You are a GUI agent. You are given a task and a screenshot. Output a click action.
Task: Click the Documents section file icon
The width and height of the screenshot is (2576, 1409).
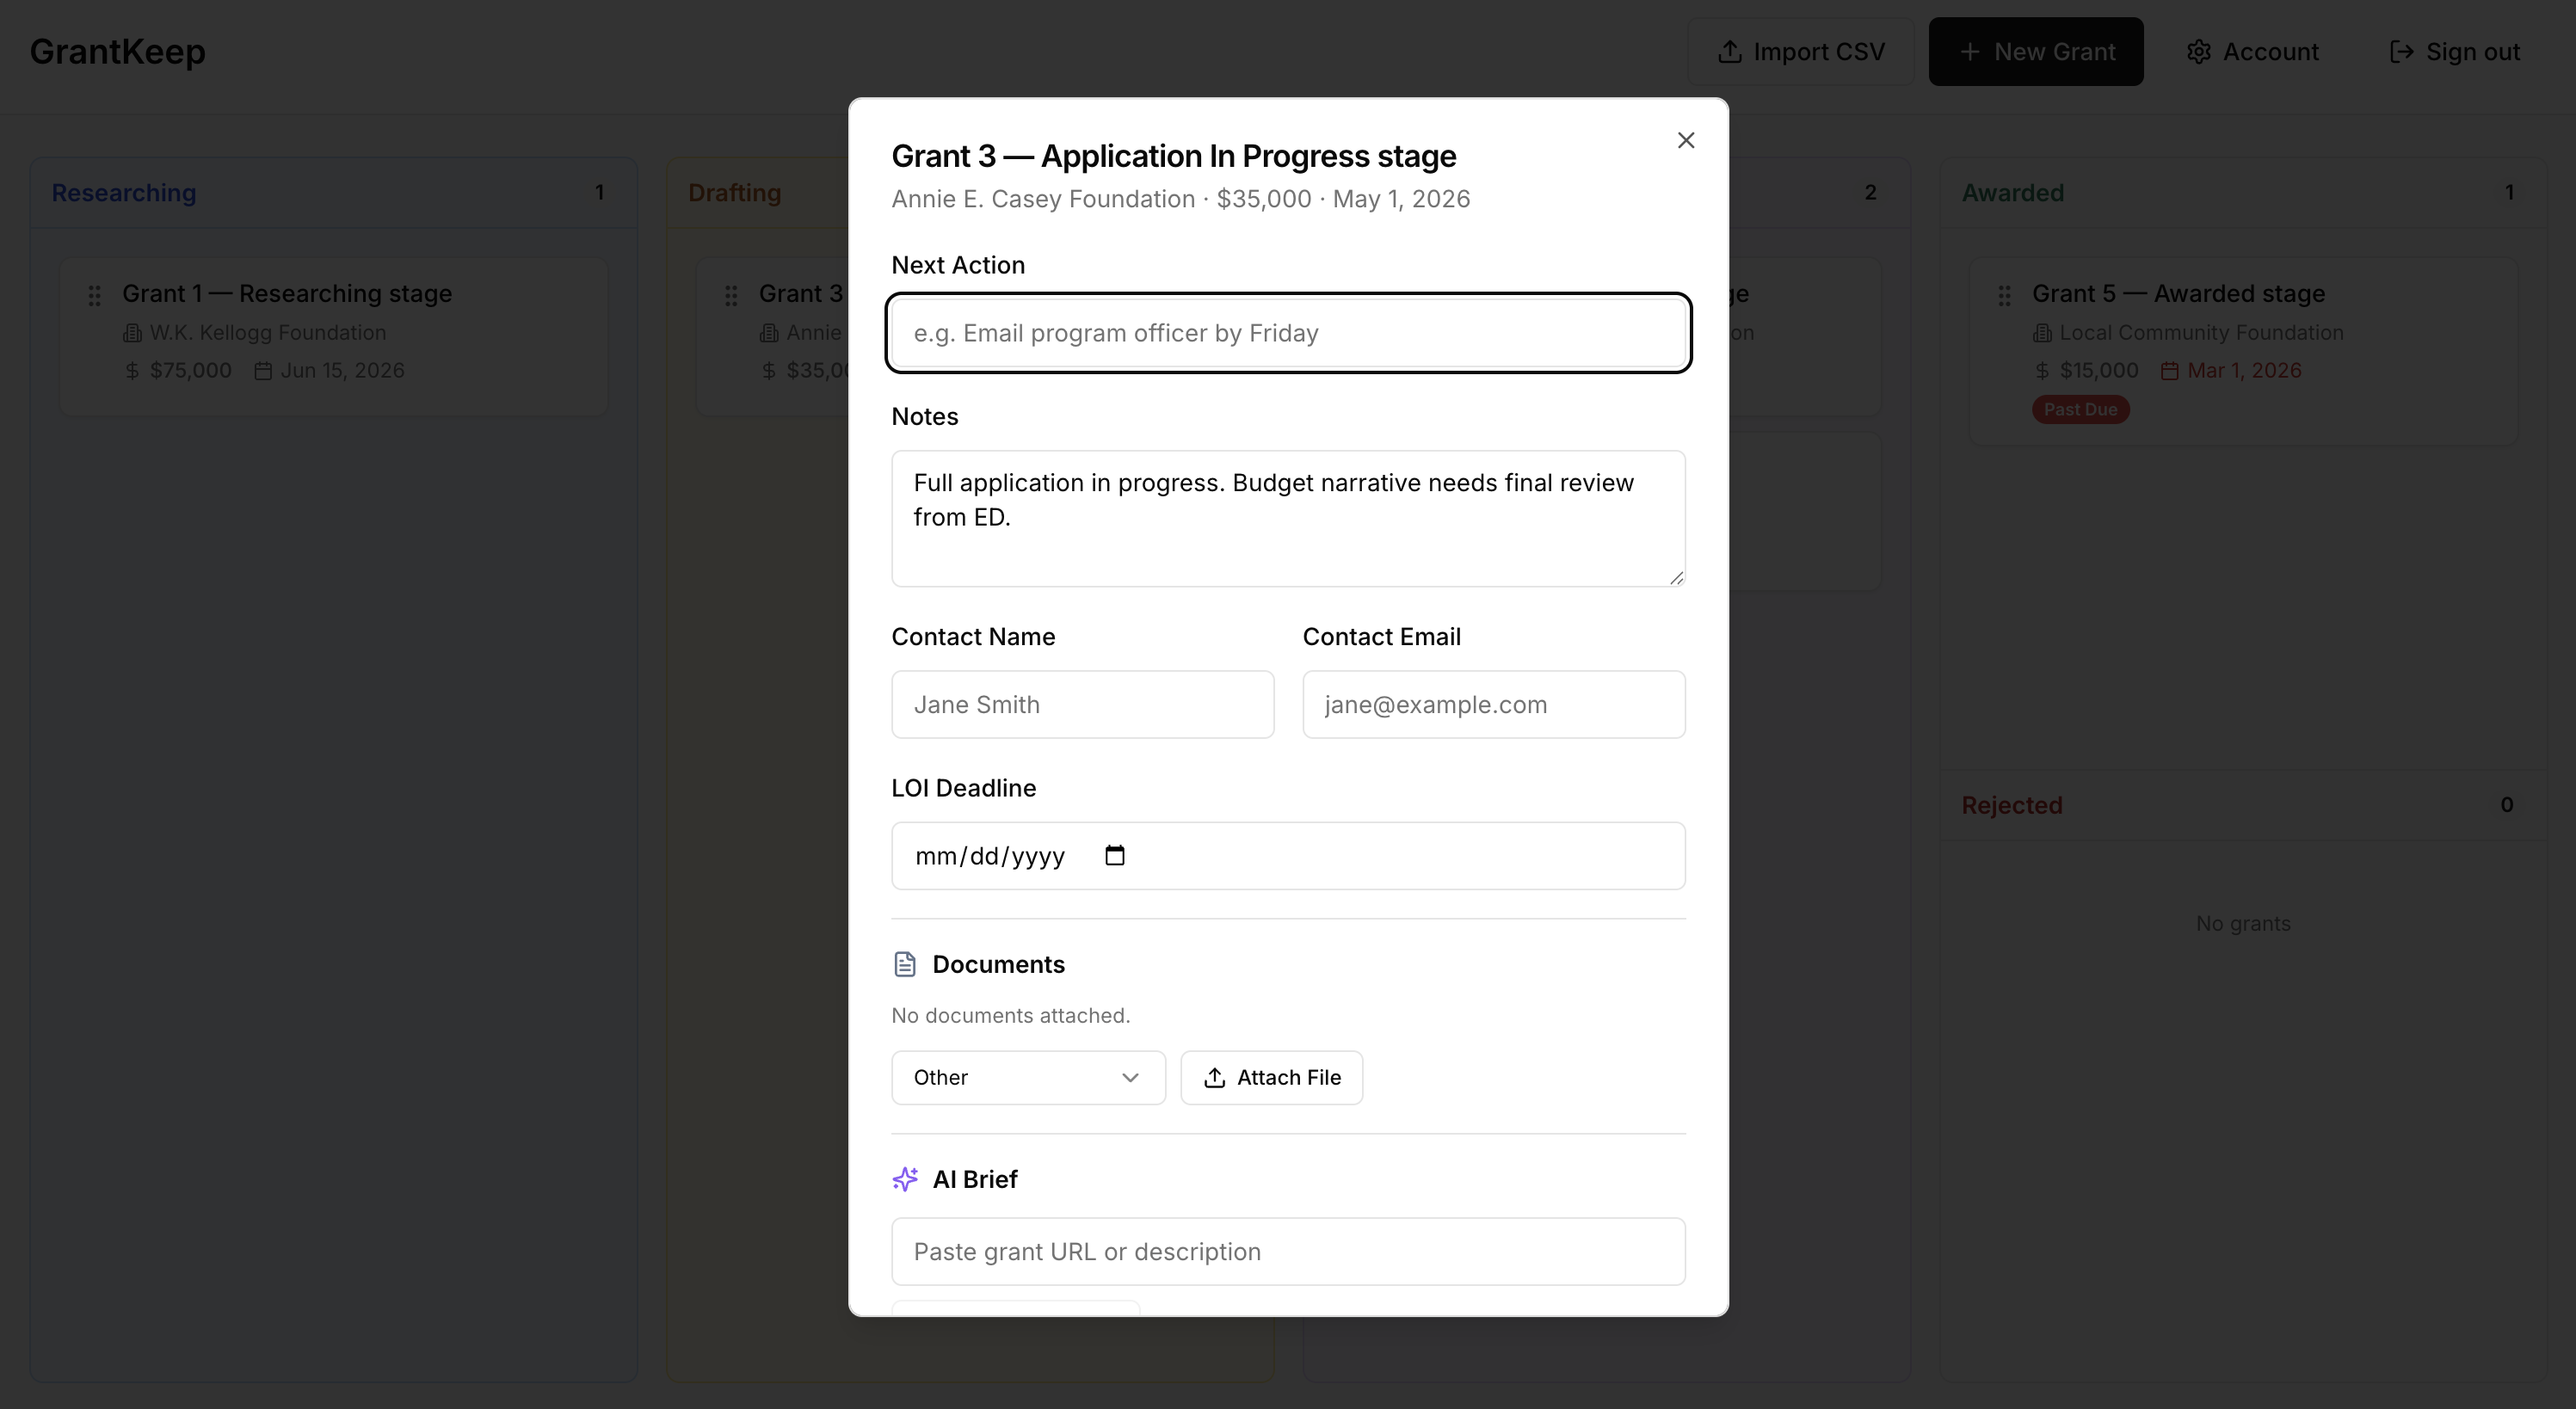point(904,964)
